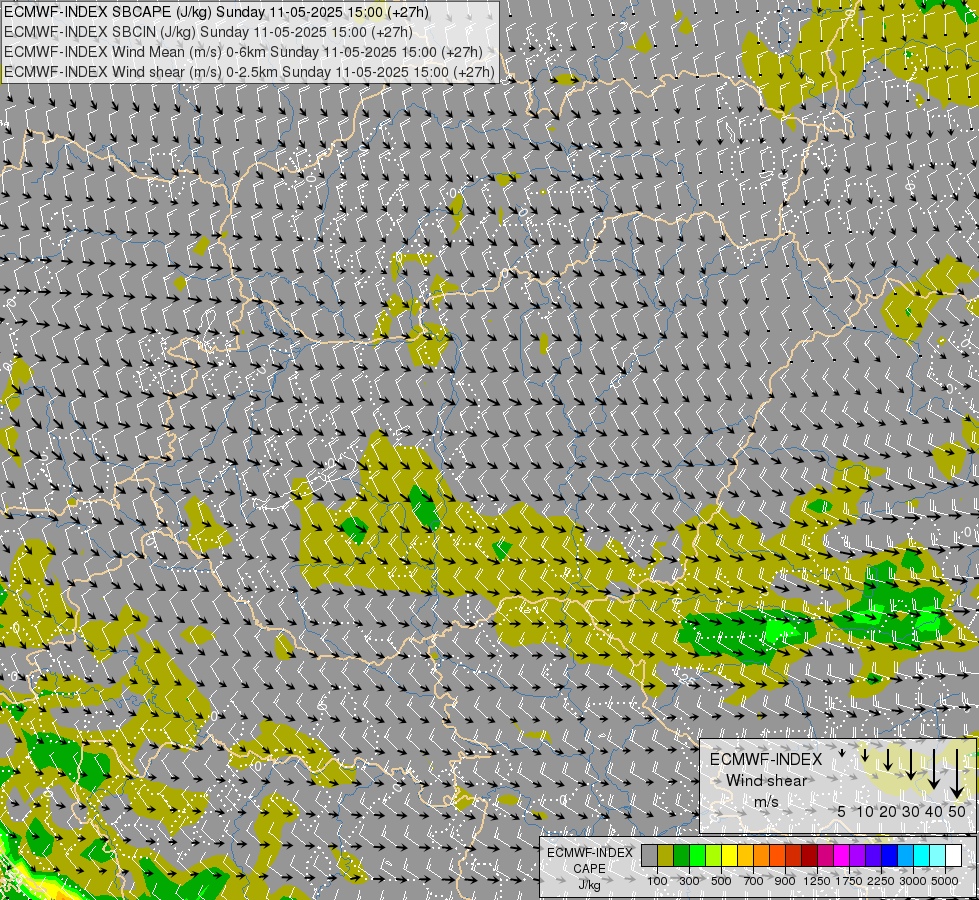Click the 3000 label under CAPE legend

pyautogui.click(x=913, y=881)
